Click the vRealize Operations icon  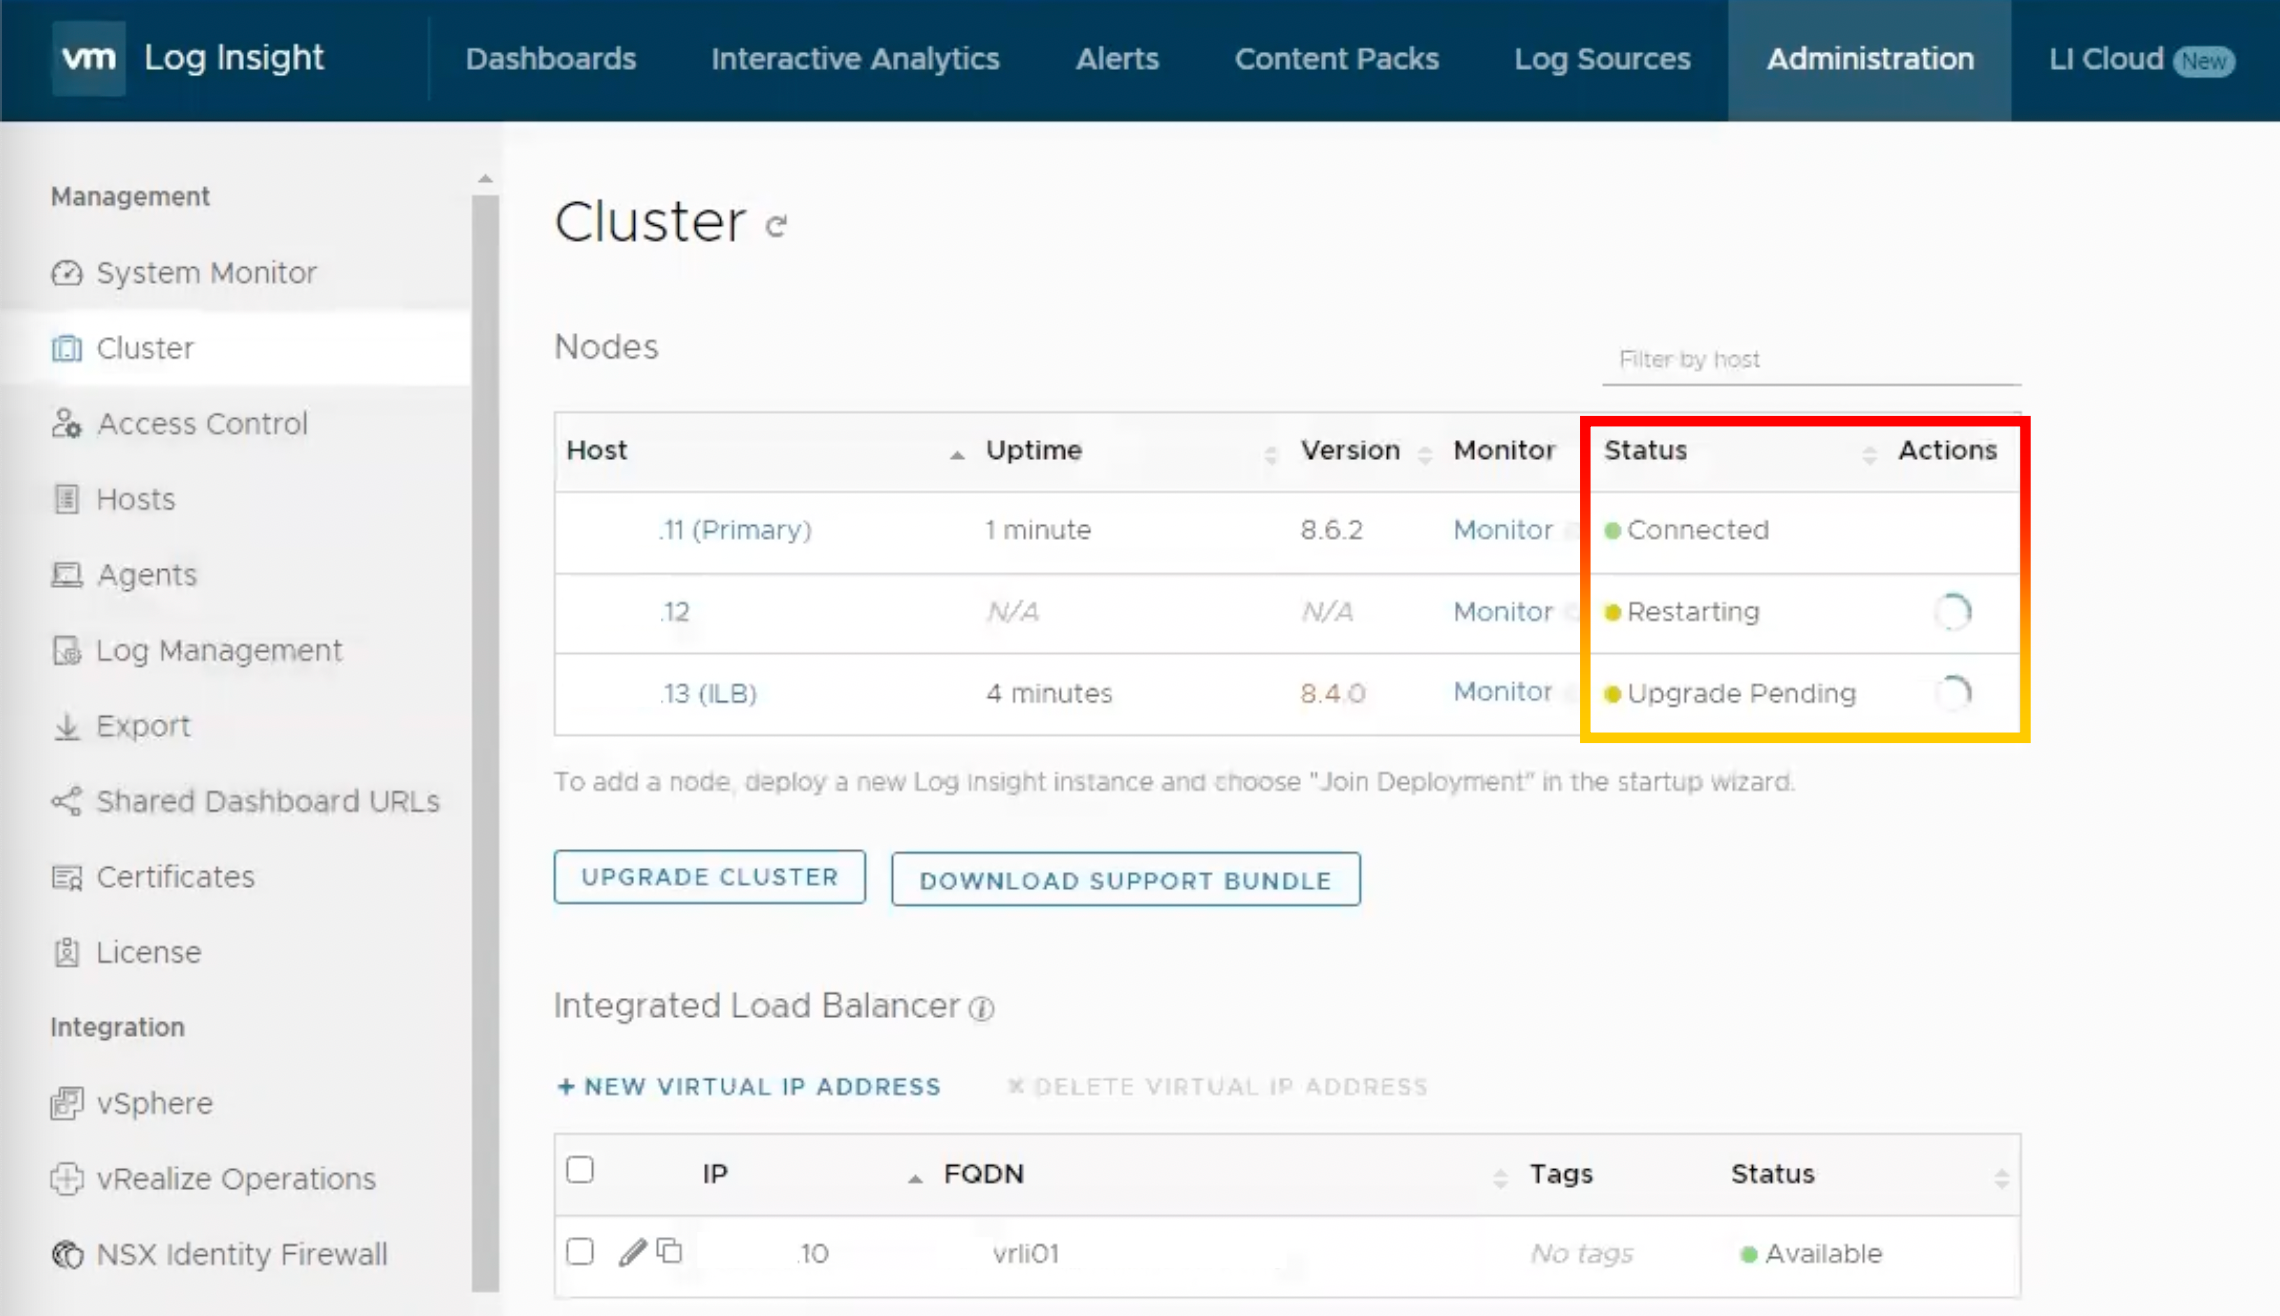click(67, 1179)
